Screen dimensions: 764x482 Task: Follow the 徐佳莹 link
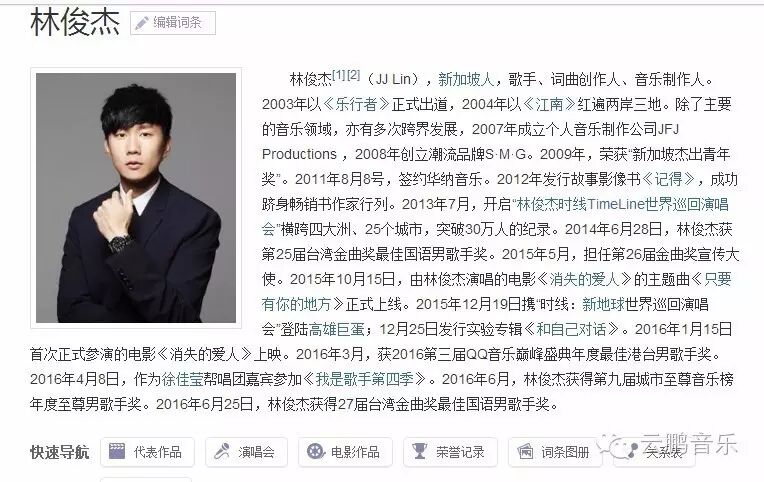tap(182, 379)
